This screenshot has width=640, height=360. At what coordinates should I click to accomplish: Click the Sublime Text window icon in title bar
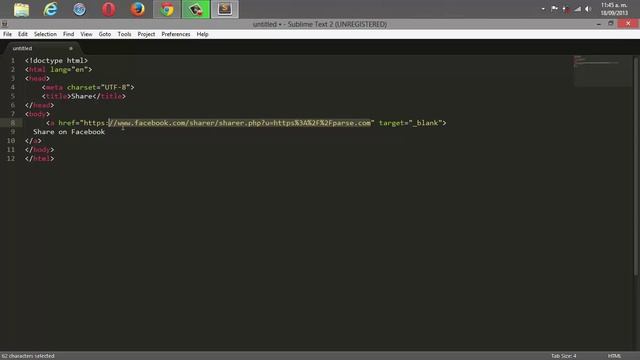click(x=4, y=24)
